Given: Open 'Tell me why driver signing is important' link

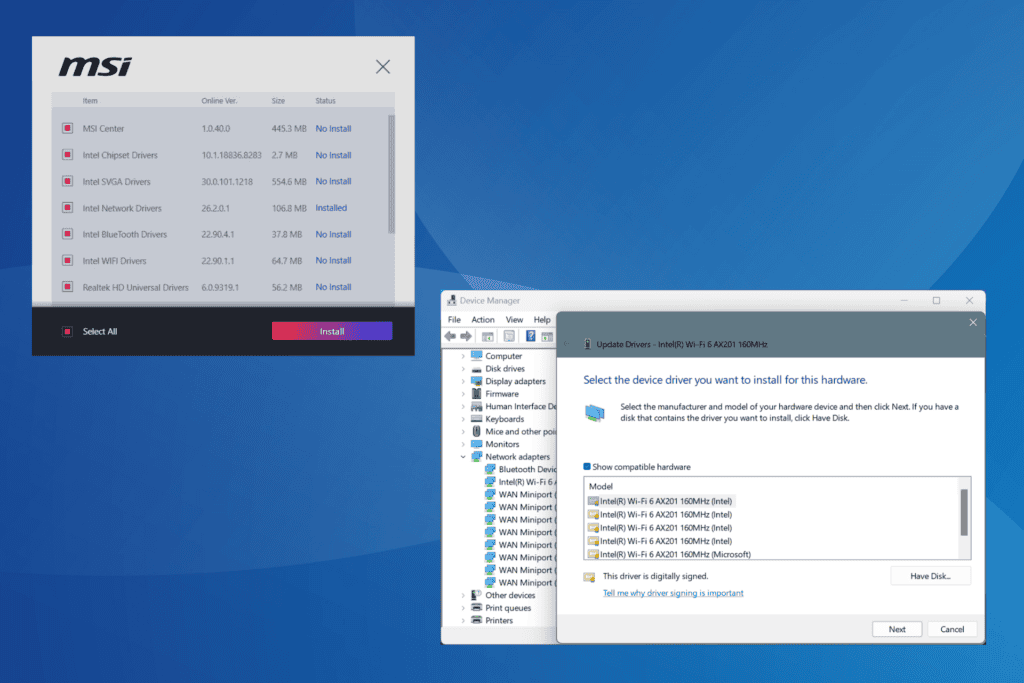Looking at the screenshot, I should tap(673, 593).
